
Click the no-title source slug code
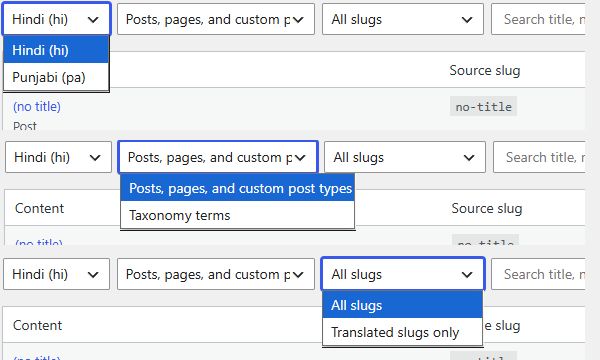pos(483,106)
